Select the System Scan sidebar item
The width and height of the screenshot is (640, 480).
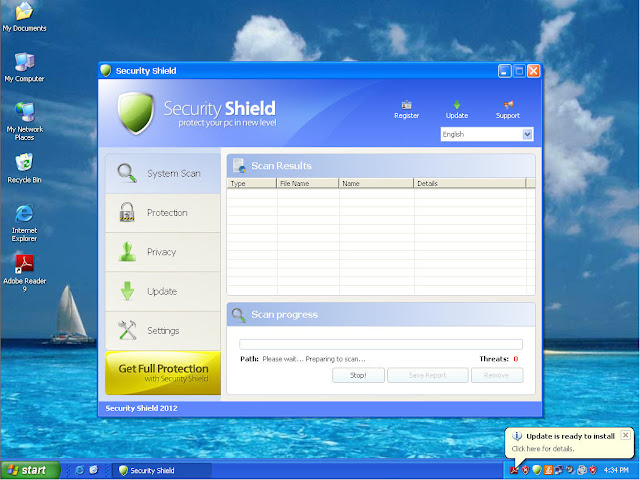(163, 173)
